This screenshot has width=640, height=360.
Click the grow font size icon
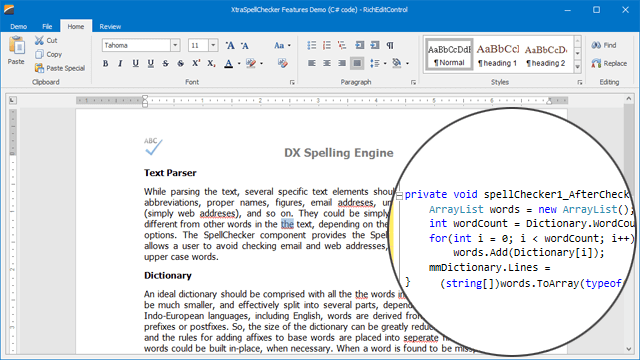(230, 45)
